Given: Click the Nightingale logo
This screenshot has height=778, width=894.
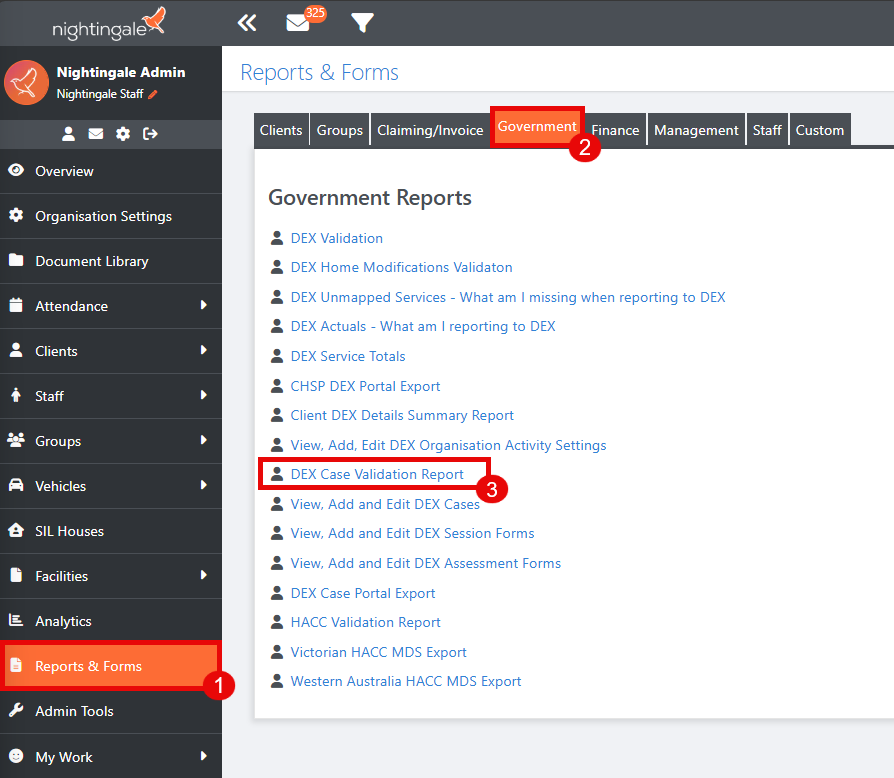Looking at the screenshot, I should click(108, 24).
